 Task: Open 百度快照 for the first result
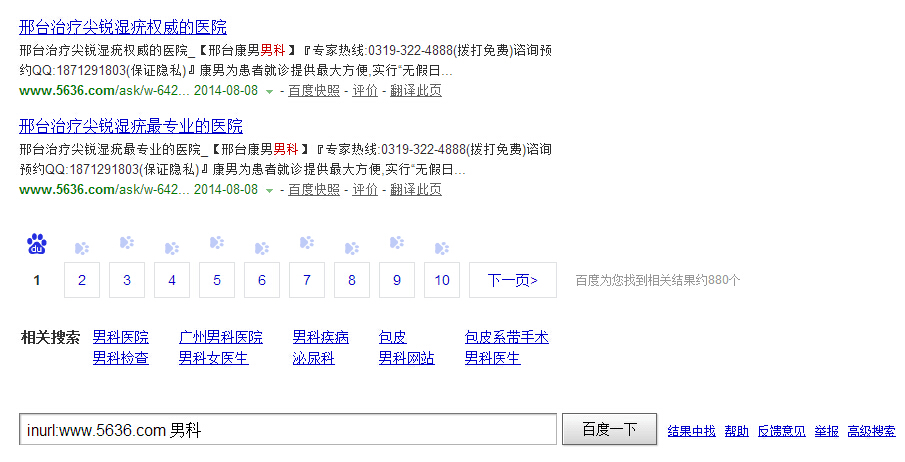(x=314, y=91)
